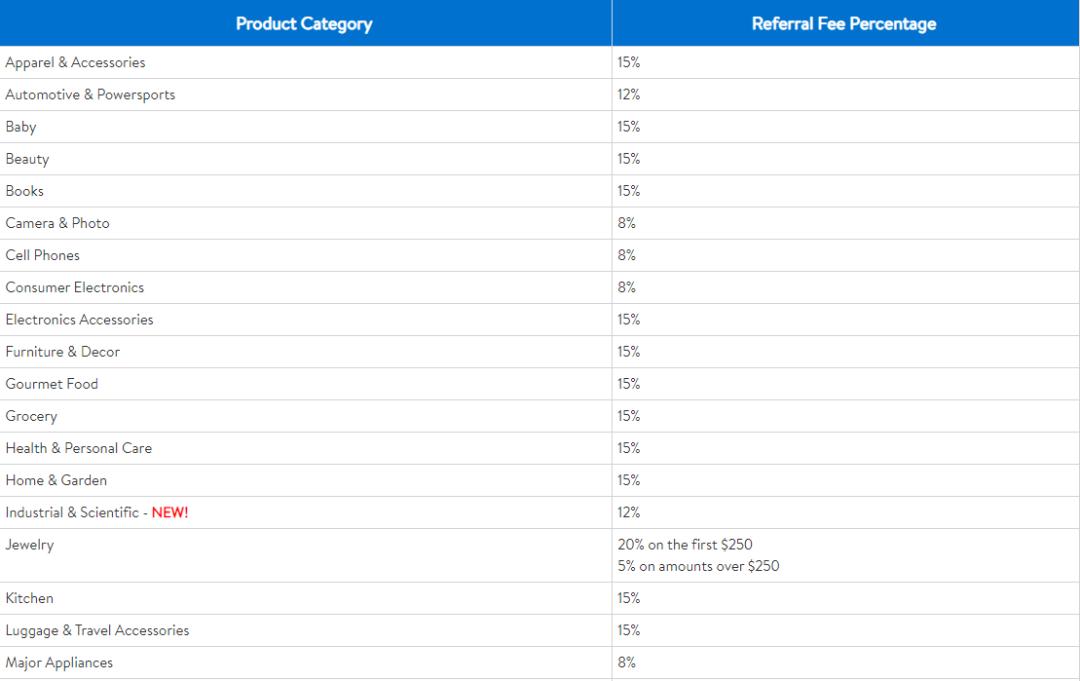Select the Cell Phones row label

[42, 255]
